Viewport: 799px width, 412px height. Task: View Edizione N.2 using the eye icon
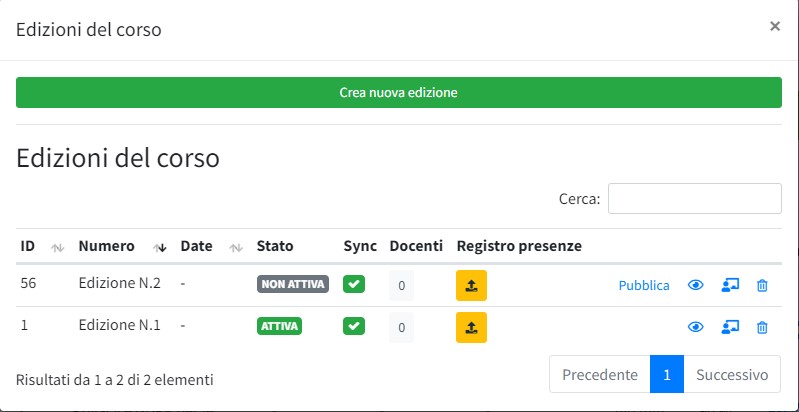pos(696,285)
